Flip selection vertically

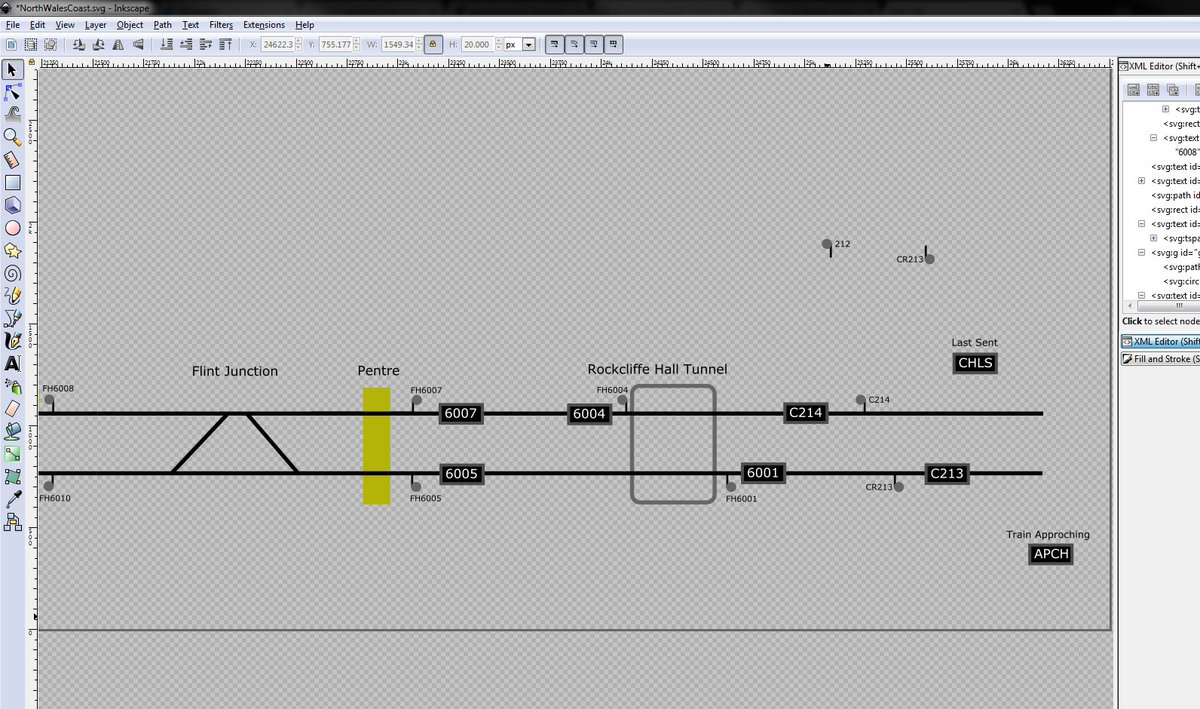138,44
